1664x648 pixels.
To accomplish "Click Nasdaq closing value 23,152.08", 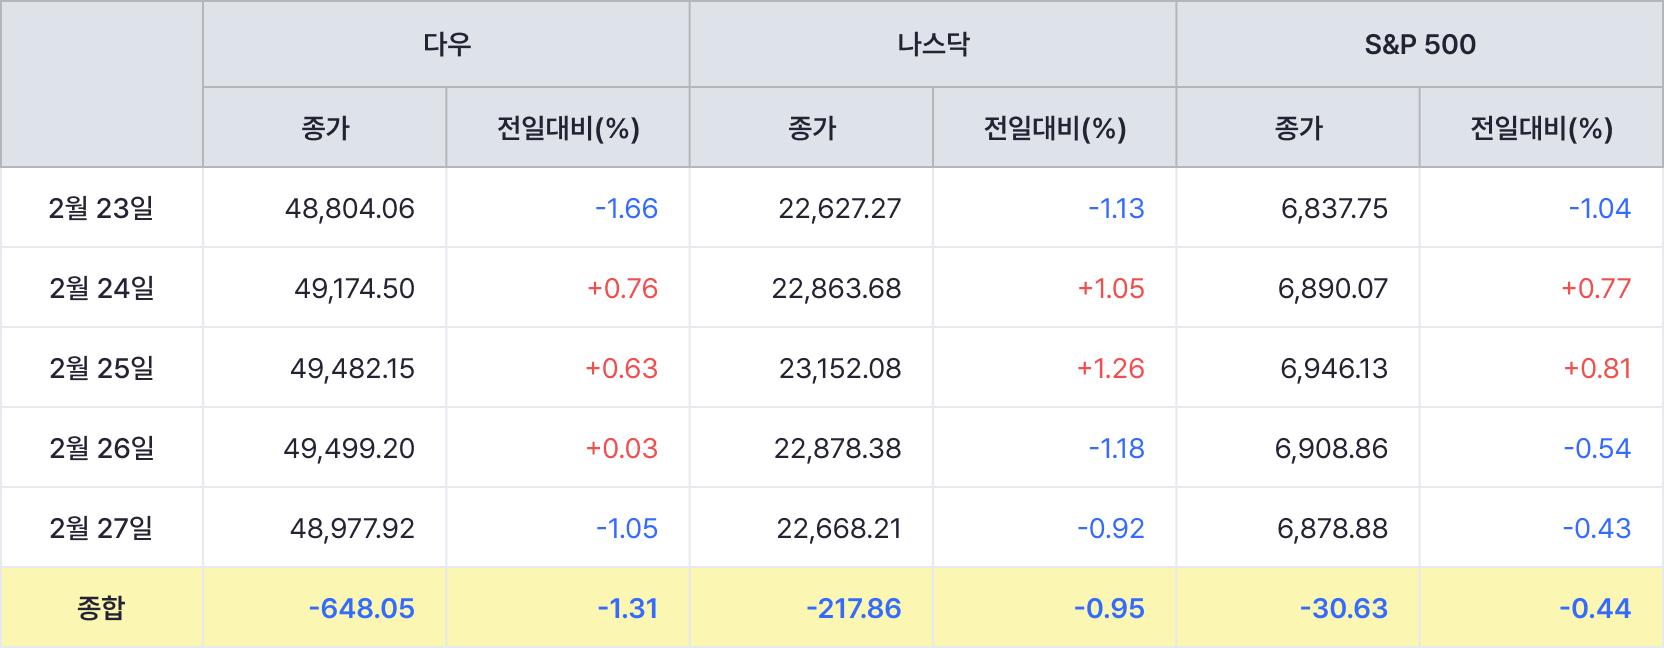I will [840, 368].
